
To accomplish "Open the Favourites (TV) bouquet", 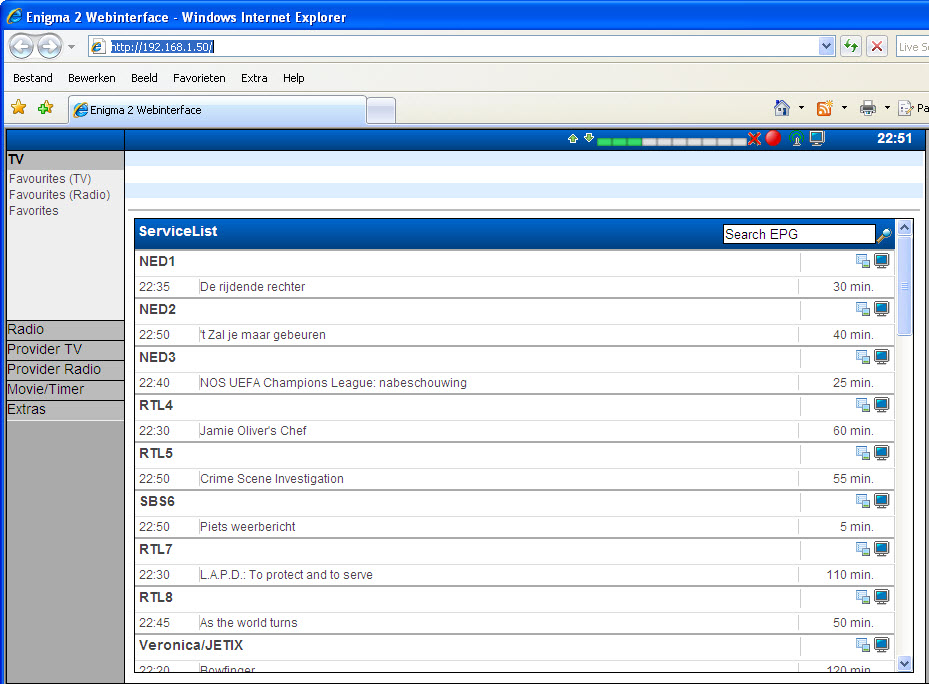I will (x=50, y=178).
